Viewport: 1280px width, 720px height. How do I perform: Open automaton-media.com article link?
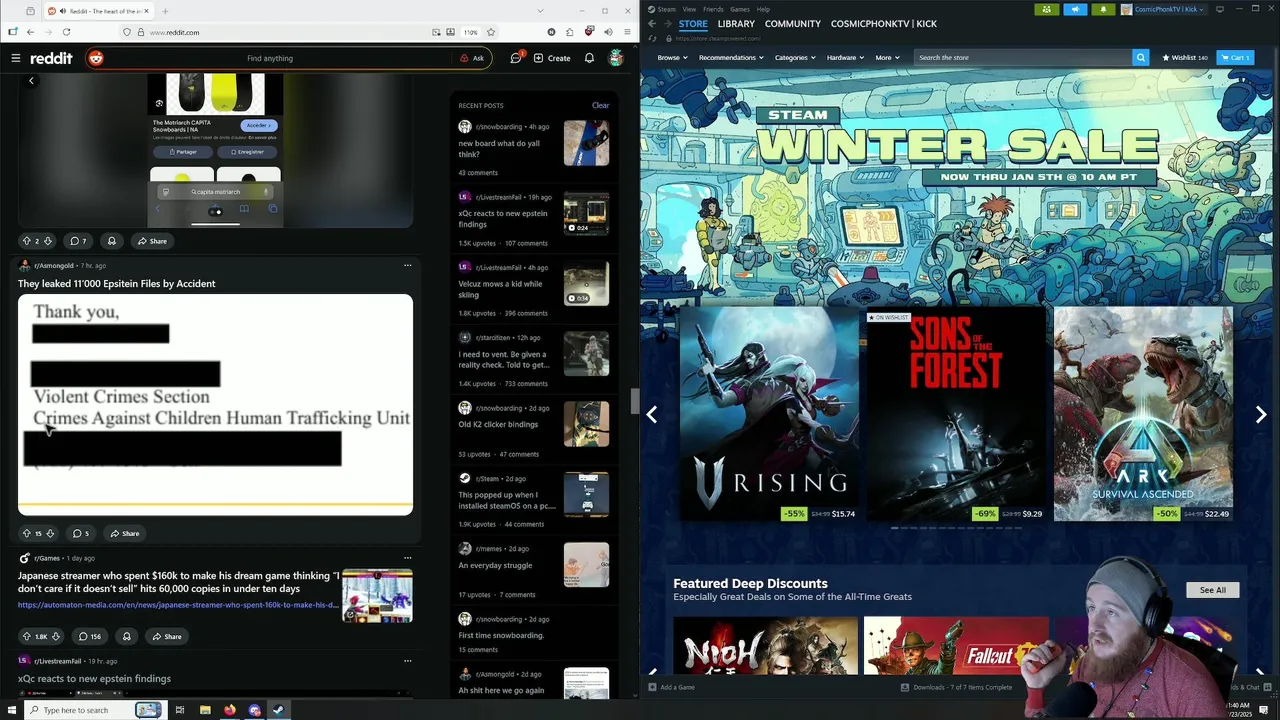[x=177, y=605]
